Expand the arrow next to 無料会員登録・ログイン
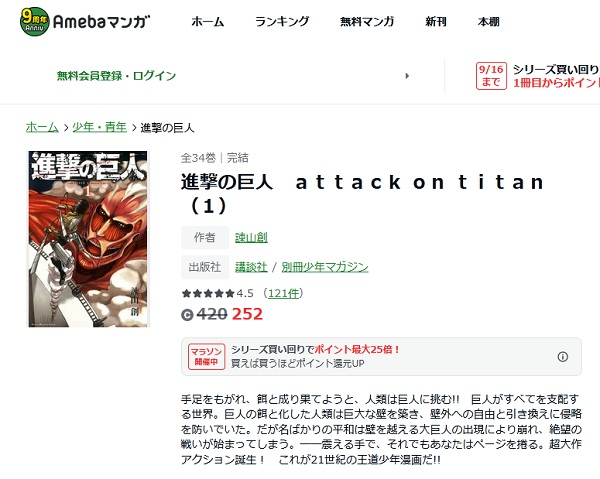600x479 pixels. coord(407,76)
